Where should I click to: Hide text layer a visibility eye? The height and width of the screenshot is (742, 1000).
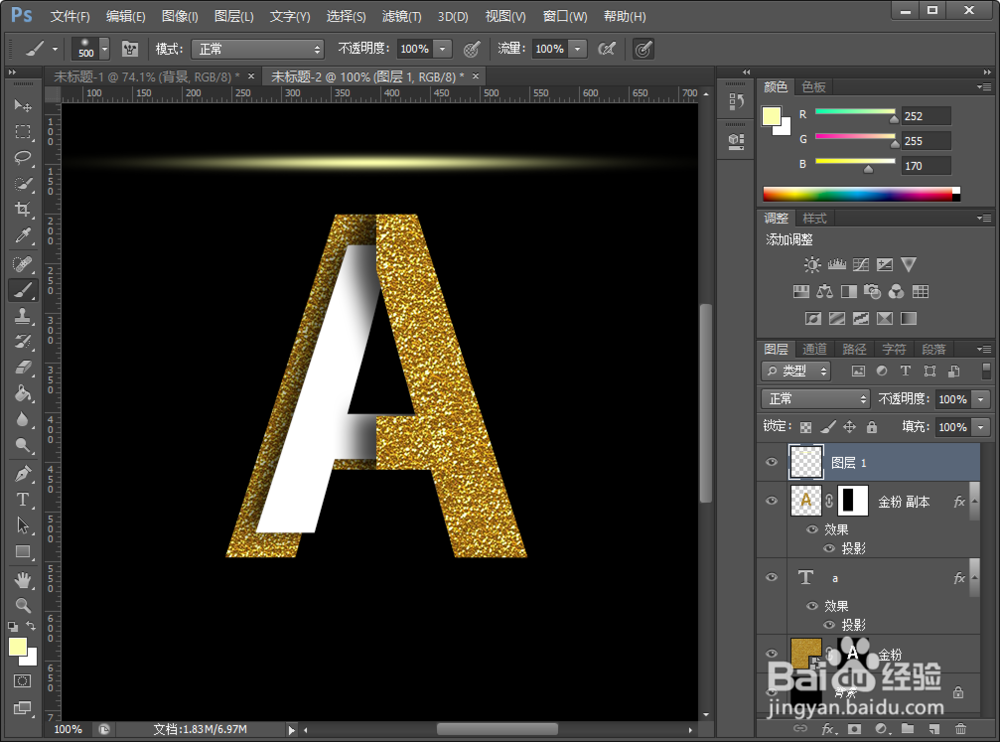point(772,577)
